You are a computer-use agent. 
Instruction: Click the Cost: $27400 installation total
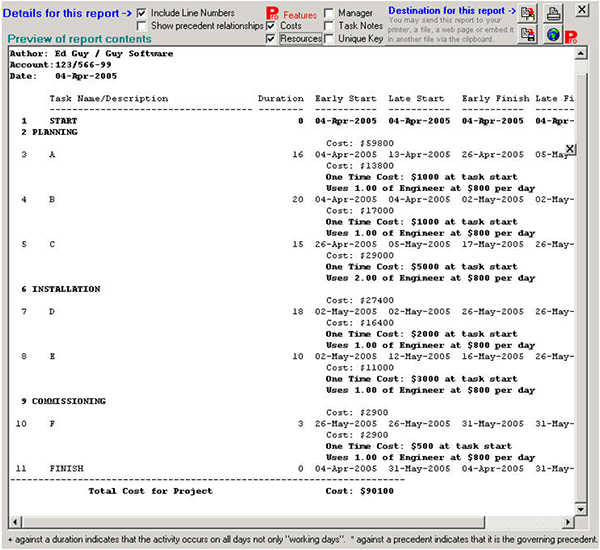[x=360, y=300]
